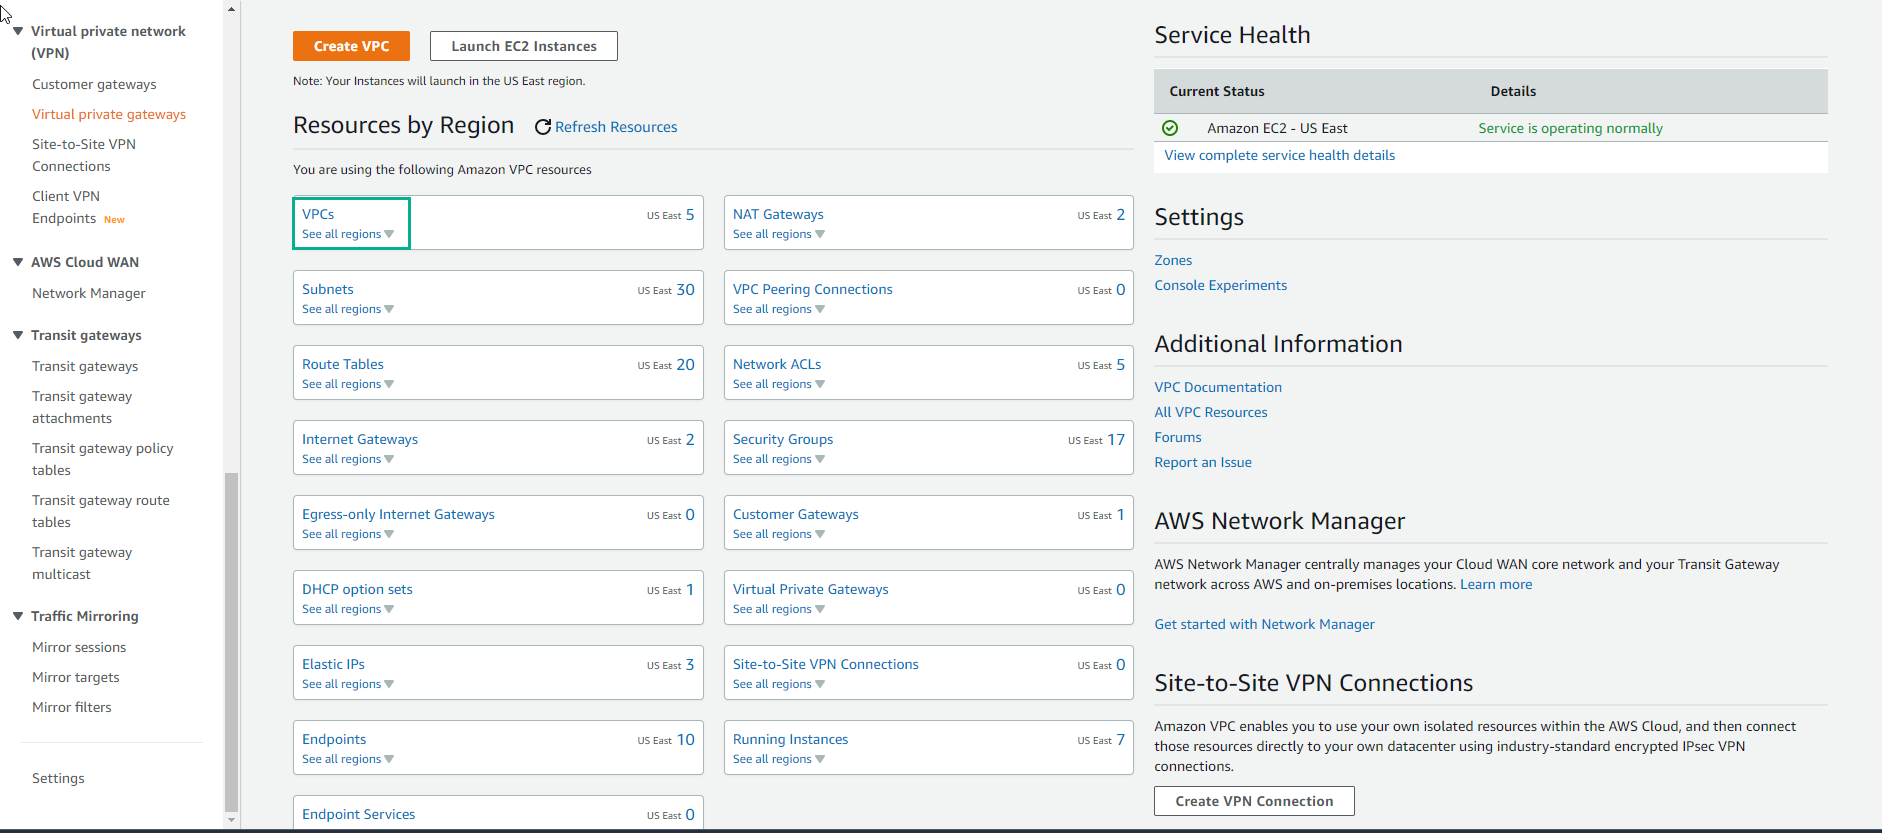Expand See all regions under DHCP option sets
This screenshot has height=833, width=1882.
tap(348, 609)
